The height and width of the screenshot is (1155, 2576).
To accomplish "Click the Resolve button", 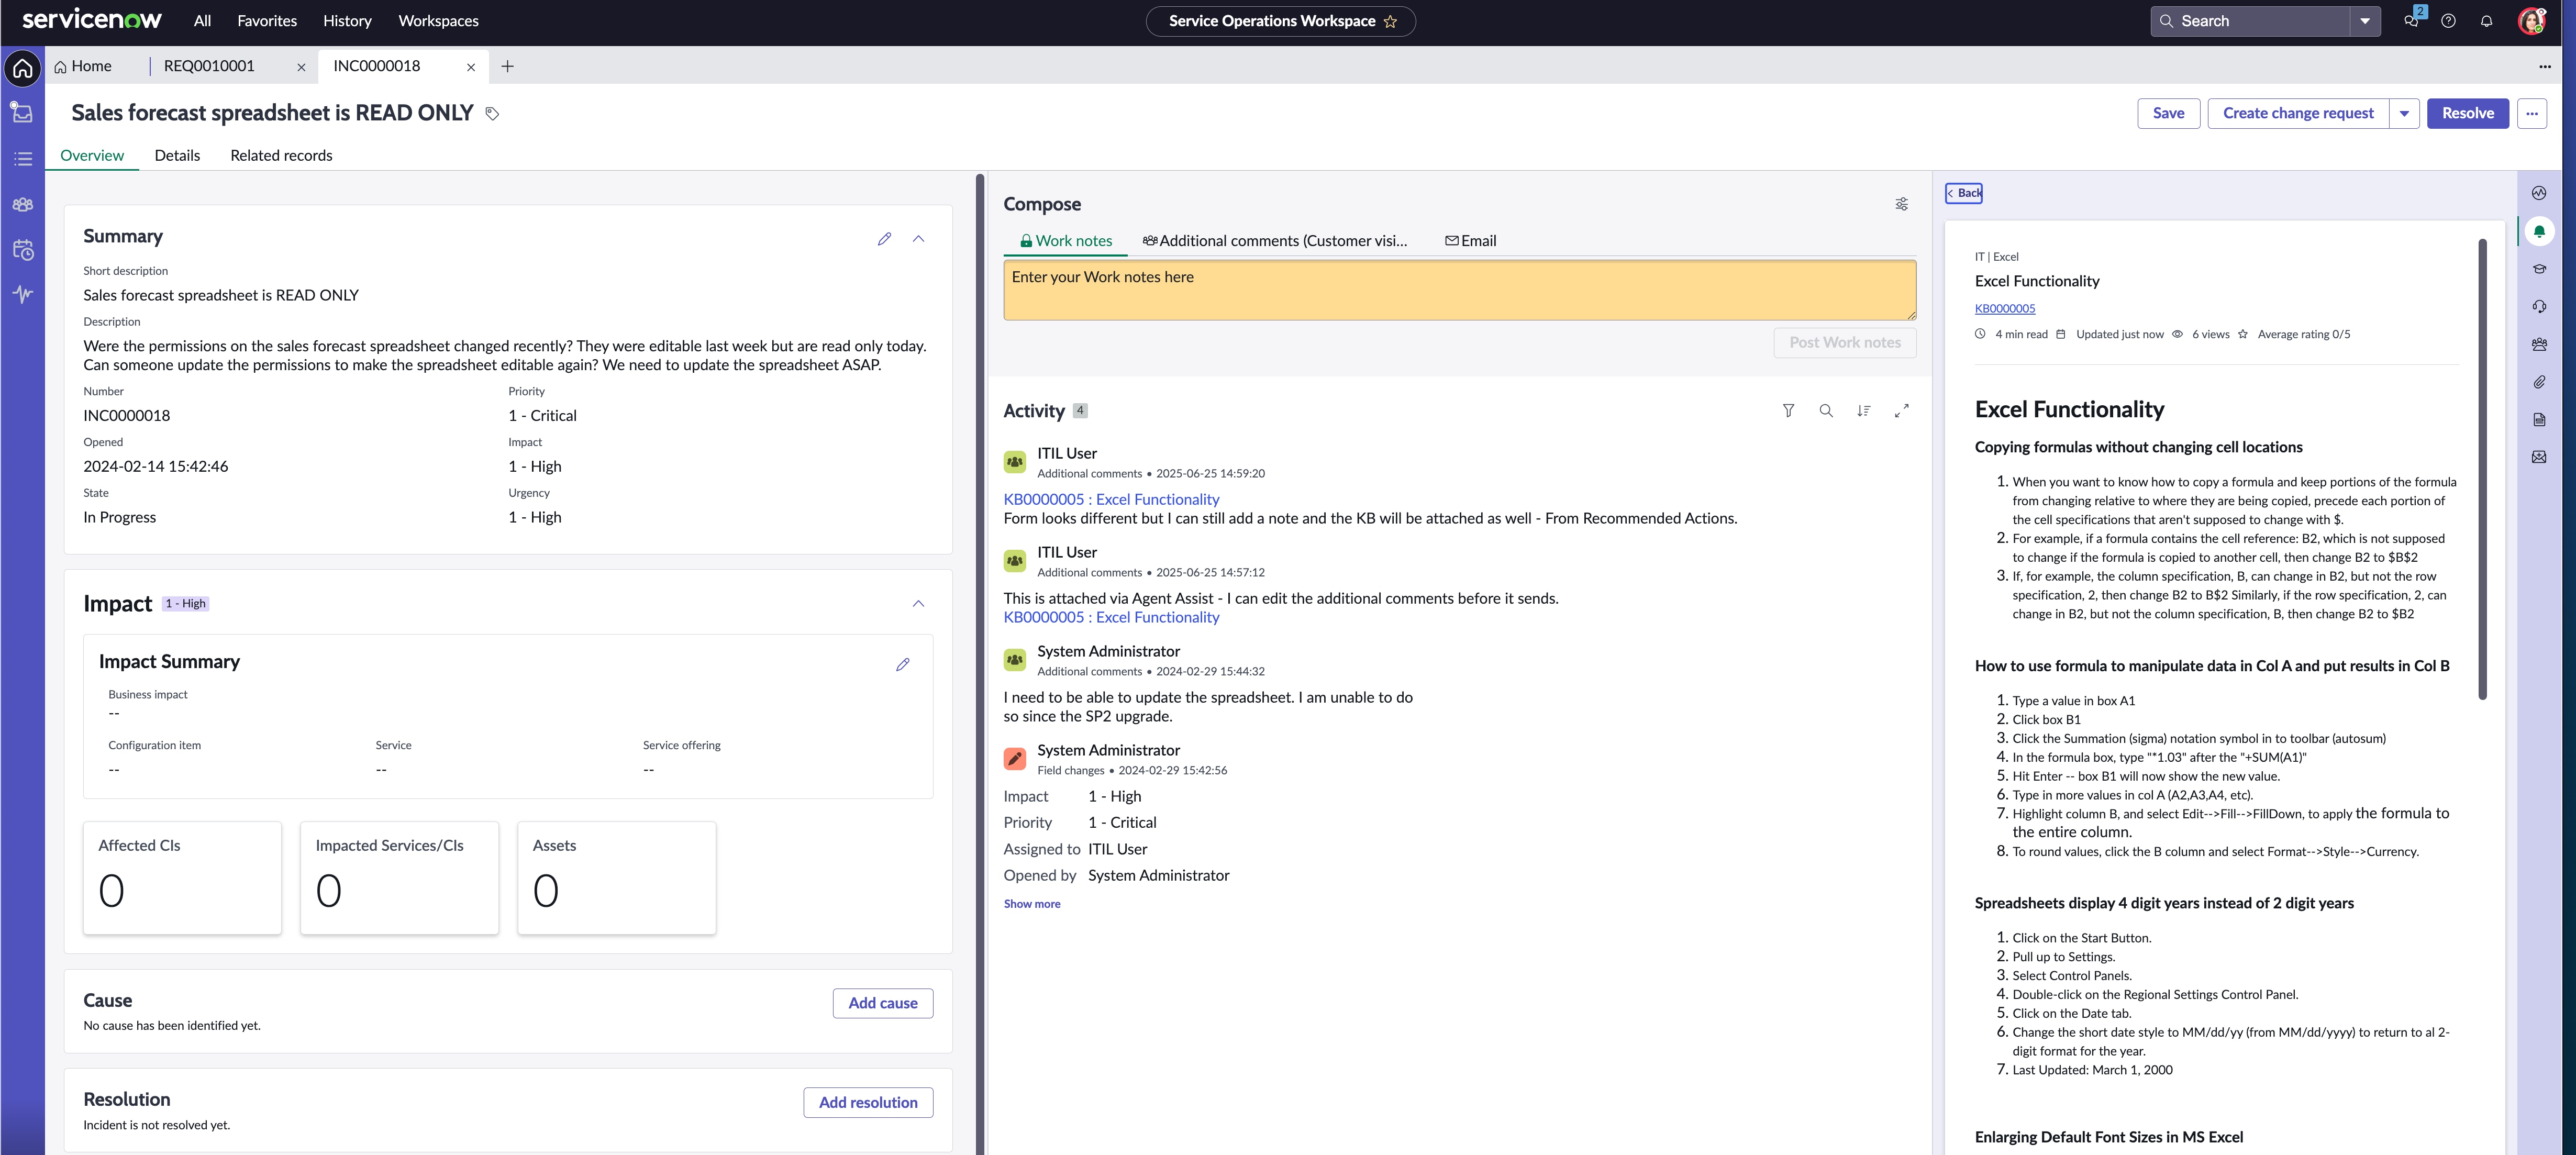I will 2467,113.
